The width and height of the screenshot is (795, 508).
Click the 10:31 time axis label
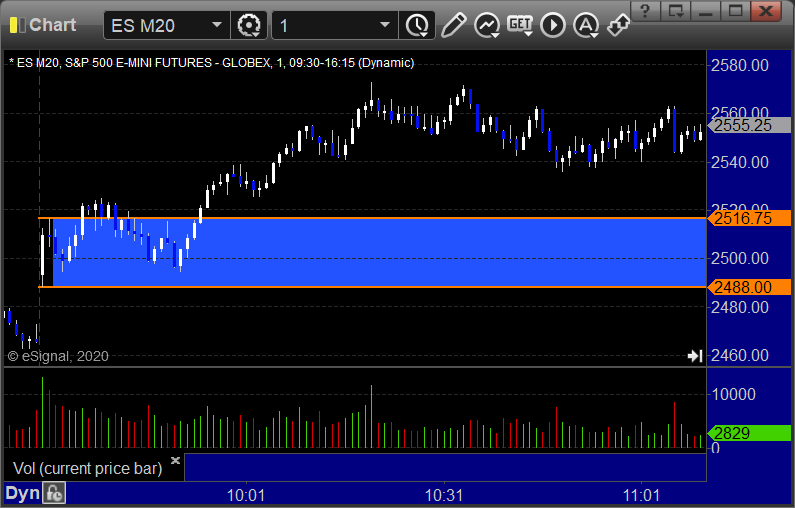(x=444, y=495)
